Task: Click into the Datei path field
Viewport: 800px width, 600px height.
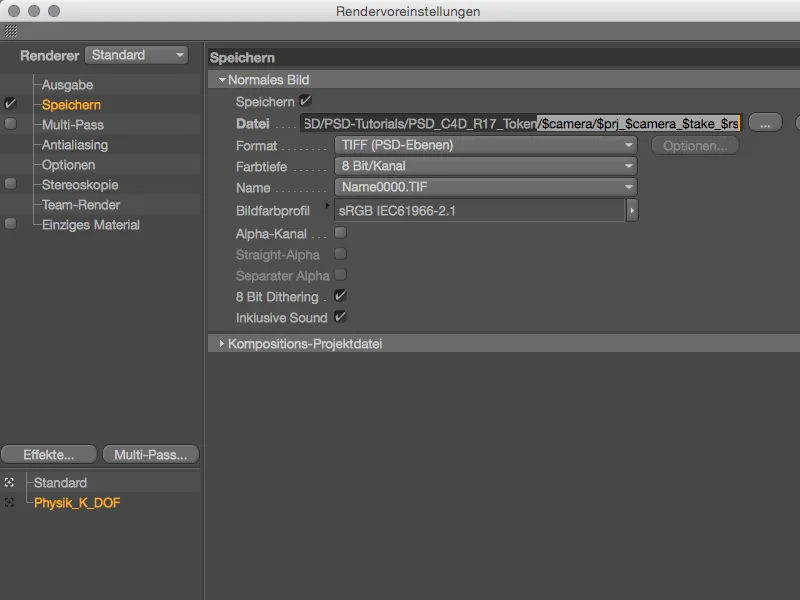Action: pos(520,123)
